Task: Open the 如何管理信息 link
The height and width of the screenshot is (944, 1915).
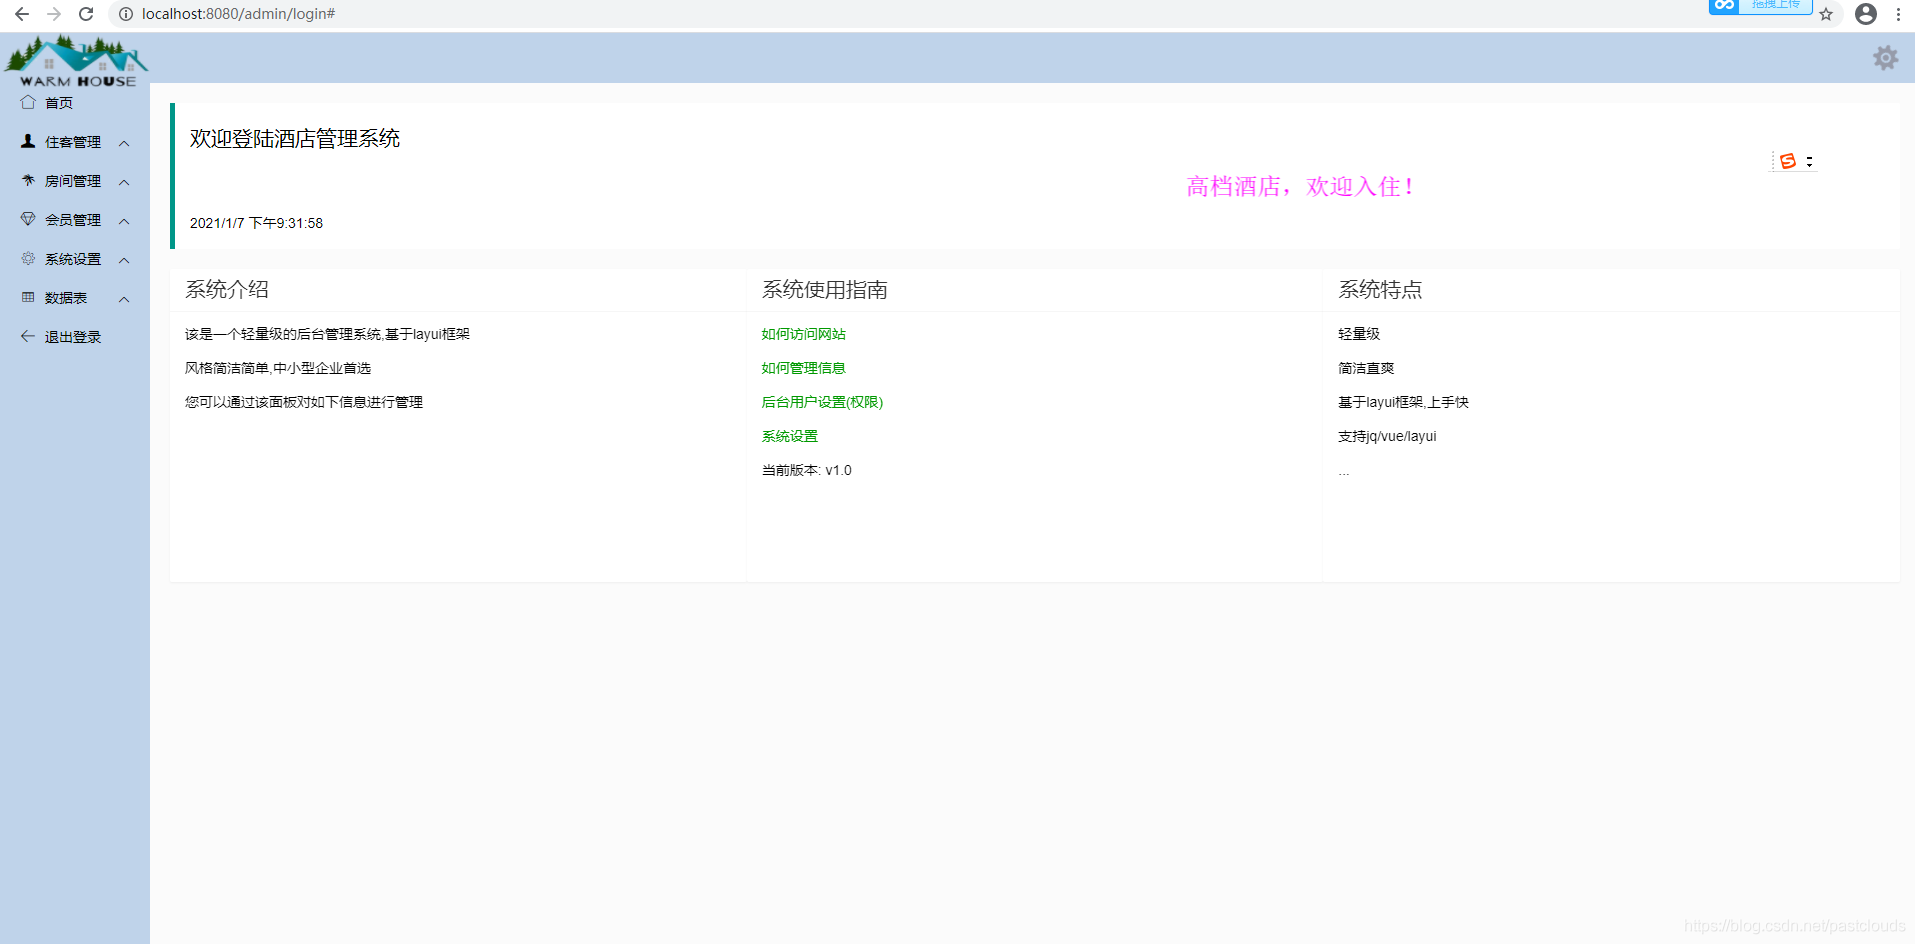Action: 803,368
